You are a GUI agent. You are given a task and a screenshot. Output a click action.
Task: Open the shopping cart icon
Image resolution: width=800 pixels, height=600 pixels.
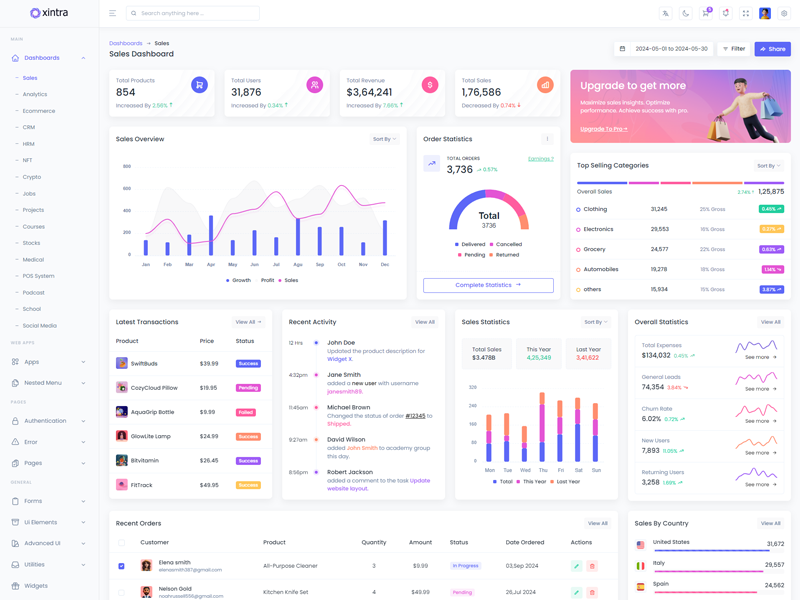pyautogui.click(x=705, y=14)
